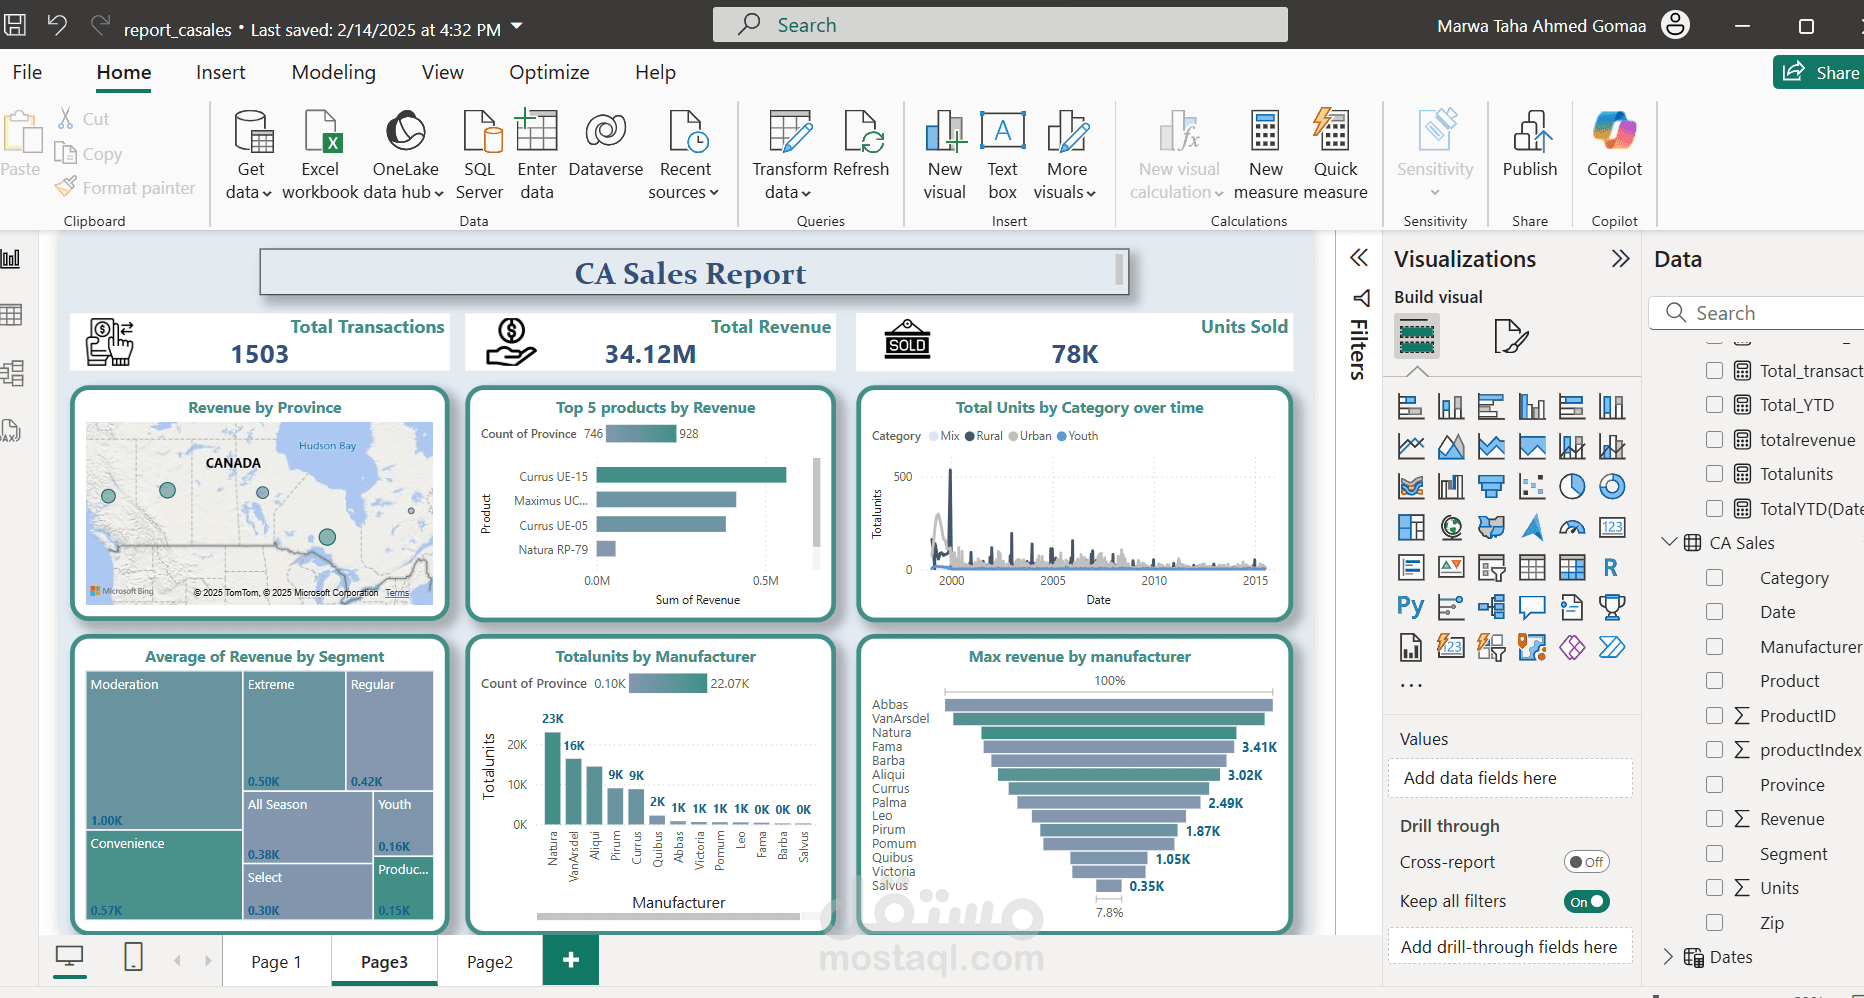
Task: Check the Category field
Action: (x=1715, y=578)
